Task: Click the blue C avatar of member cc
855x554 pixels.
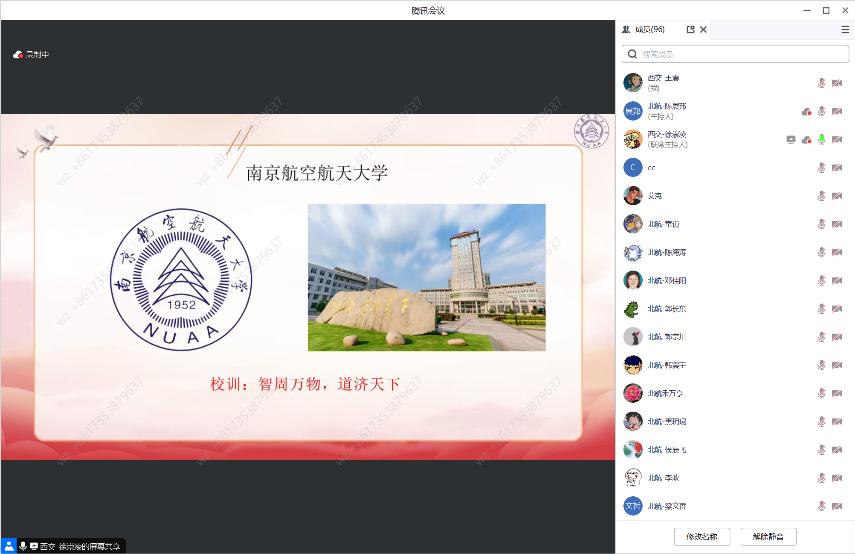Action: point(633,167)
